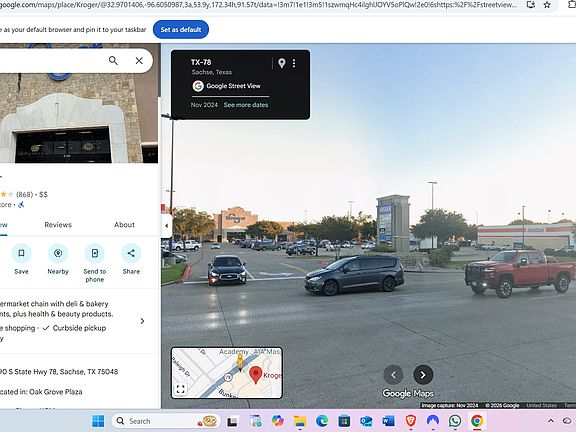This screenshot has height=432, width=576.
Task: Click See more dates link
Action: click(246, 105)
